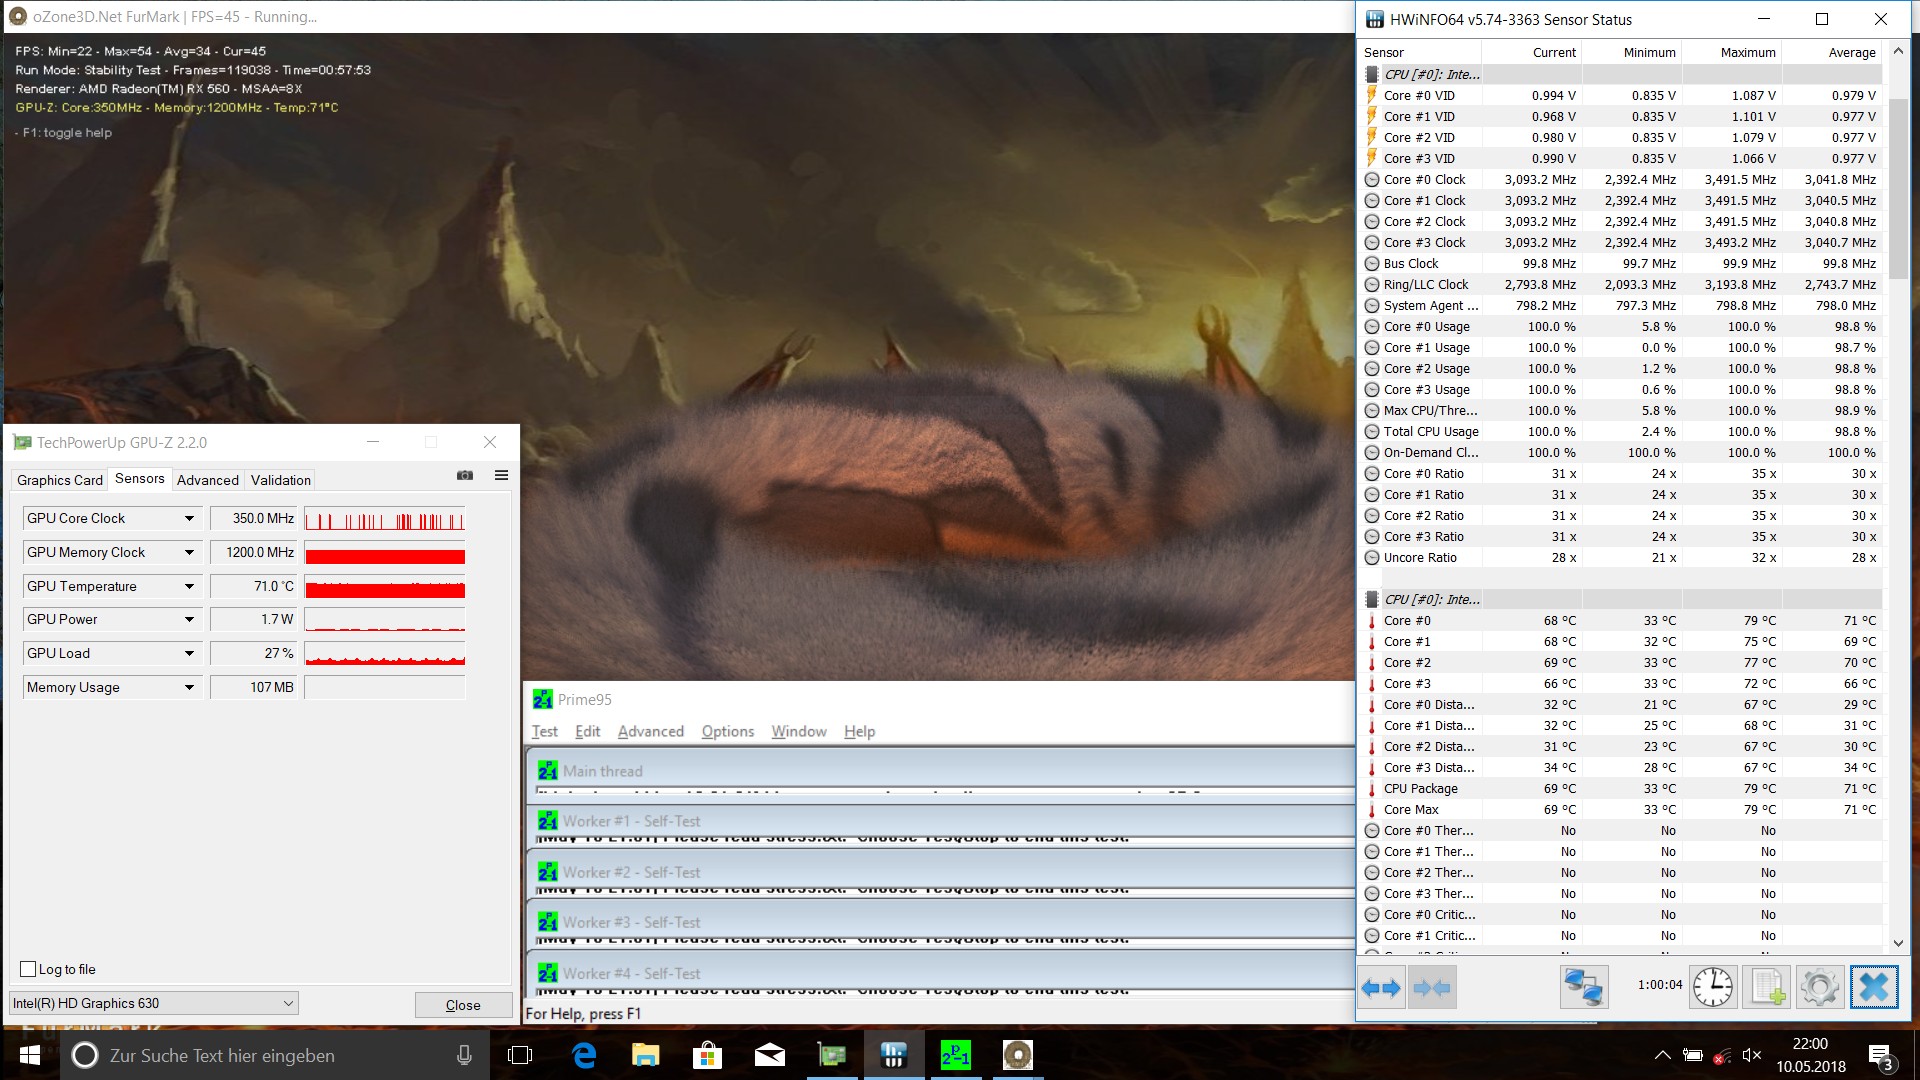Click HWiNFO network monitors icon
This screenshot has width=1920, height=1080.
click(x=1584, y=987)
